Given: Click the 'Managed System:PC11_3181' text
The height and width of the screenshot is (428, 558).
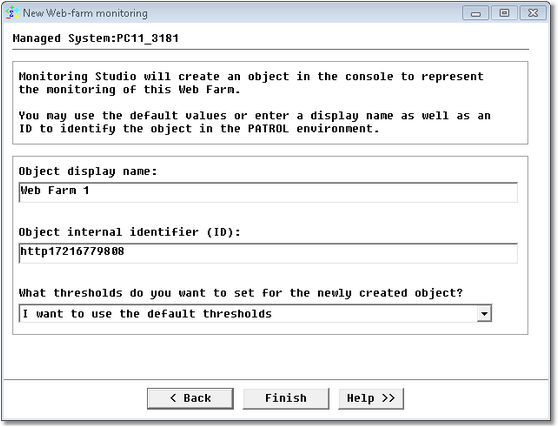Looking at the screenshot, I should coord(95,38).
